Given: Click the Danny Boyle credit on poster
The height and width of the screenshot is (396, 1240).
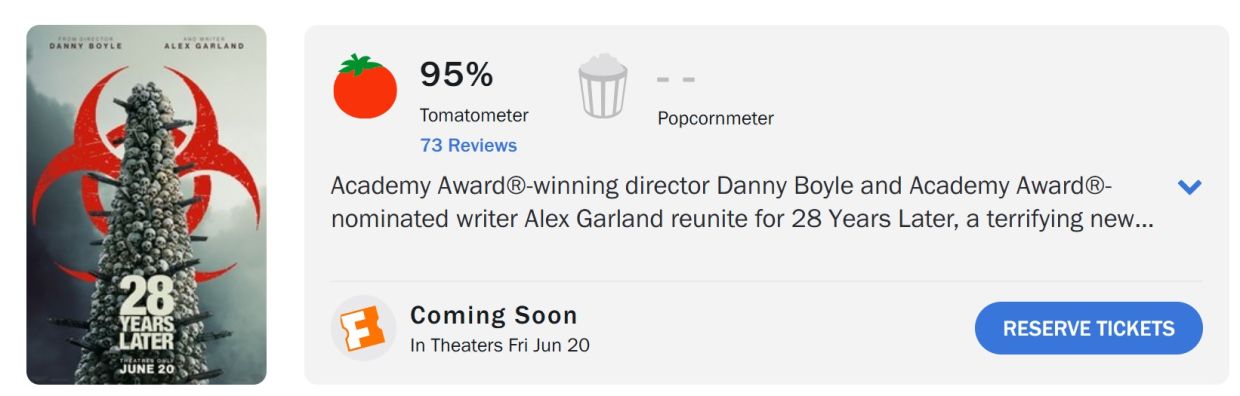Looking at the screenshot, I should click(x=86, y=44).
